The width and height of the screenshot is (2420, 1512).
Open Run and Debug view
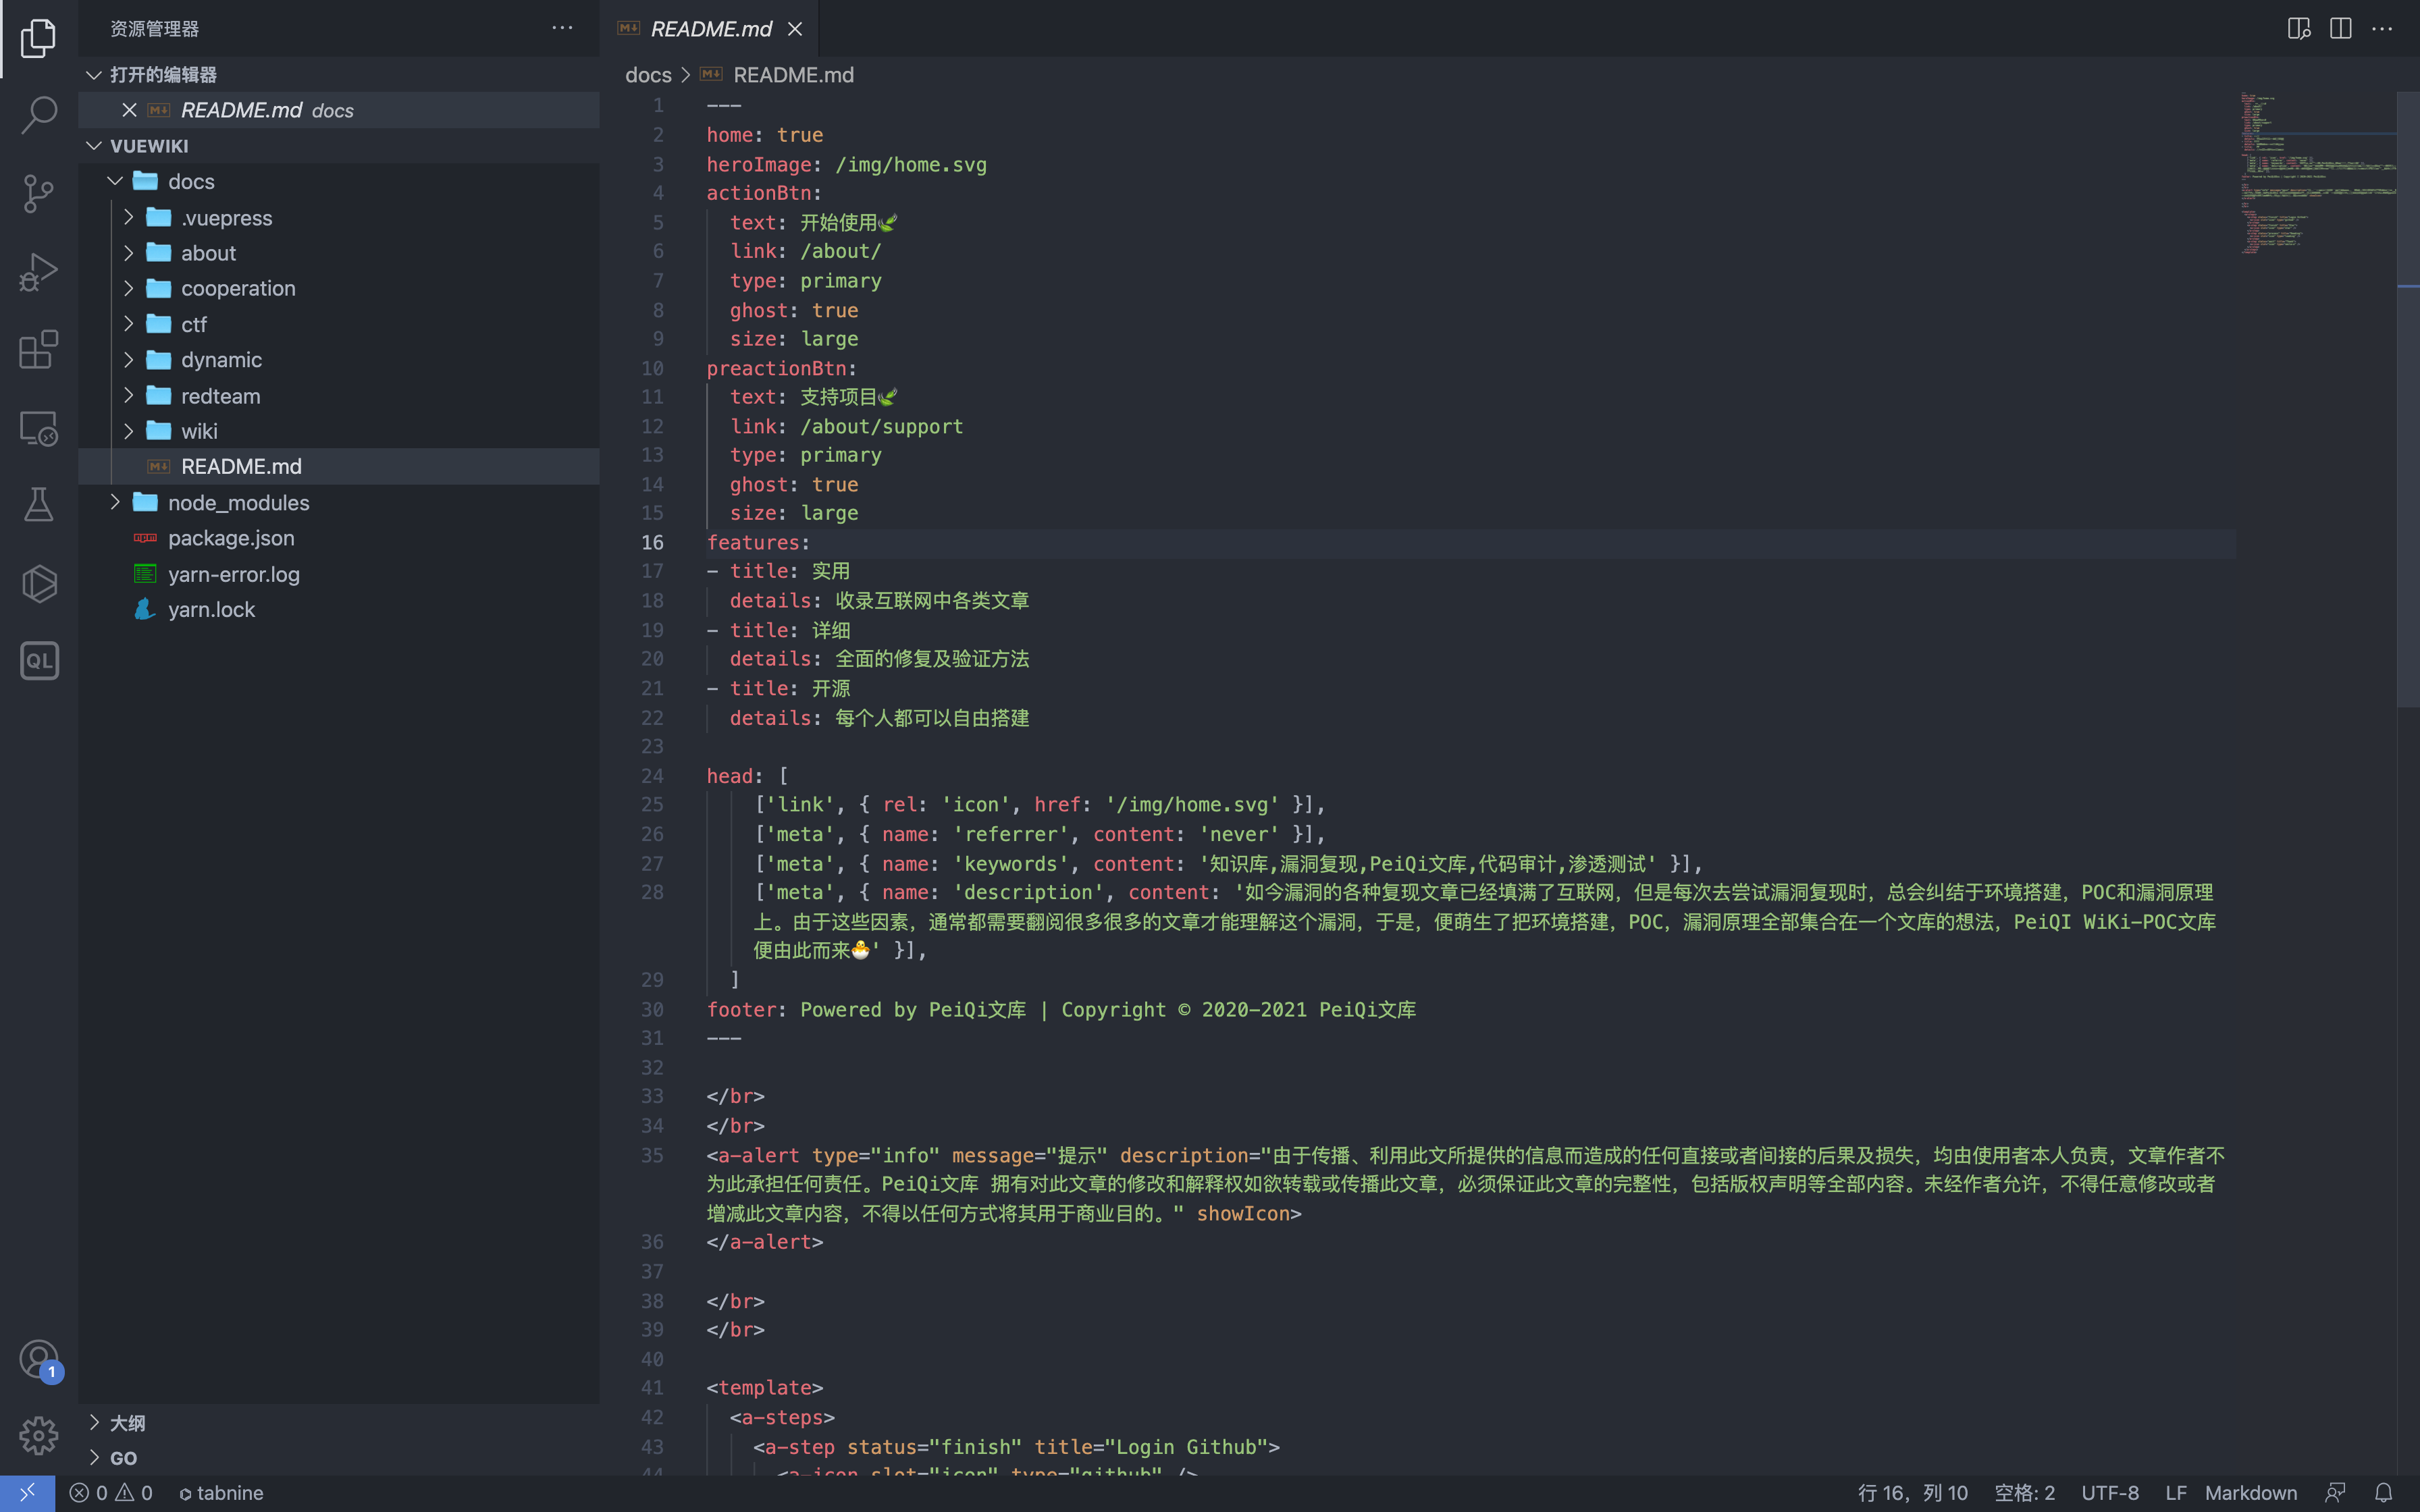(38, 271)
